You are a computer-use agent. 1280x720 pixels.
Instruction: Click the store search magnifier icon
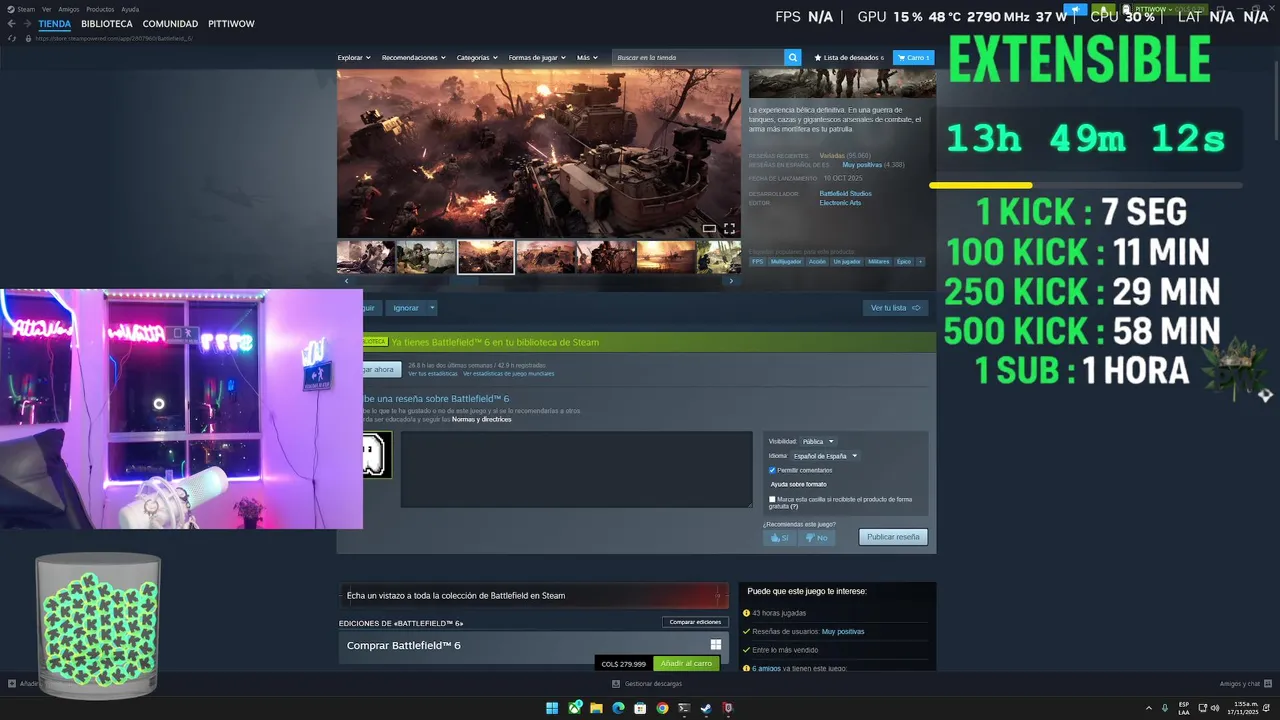[x=793, y=58]
